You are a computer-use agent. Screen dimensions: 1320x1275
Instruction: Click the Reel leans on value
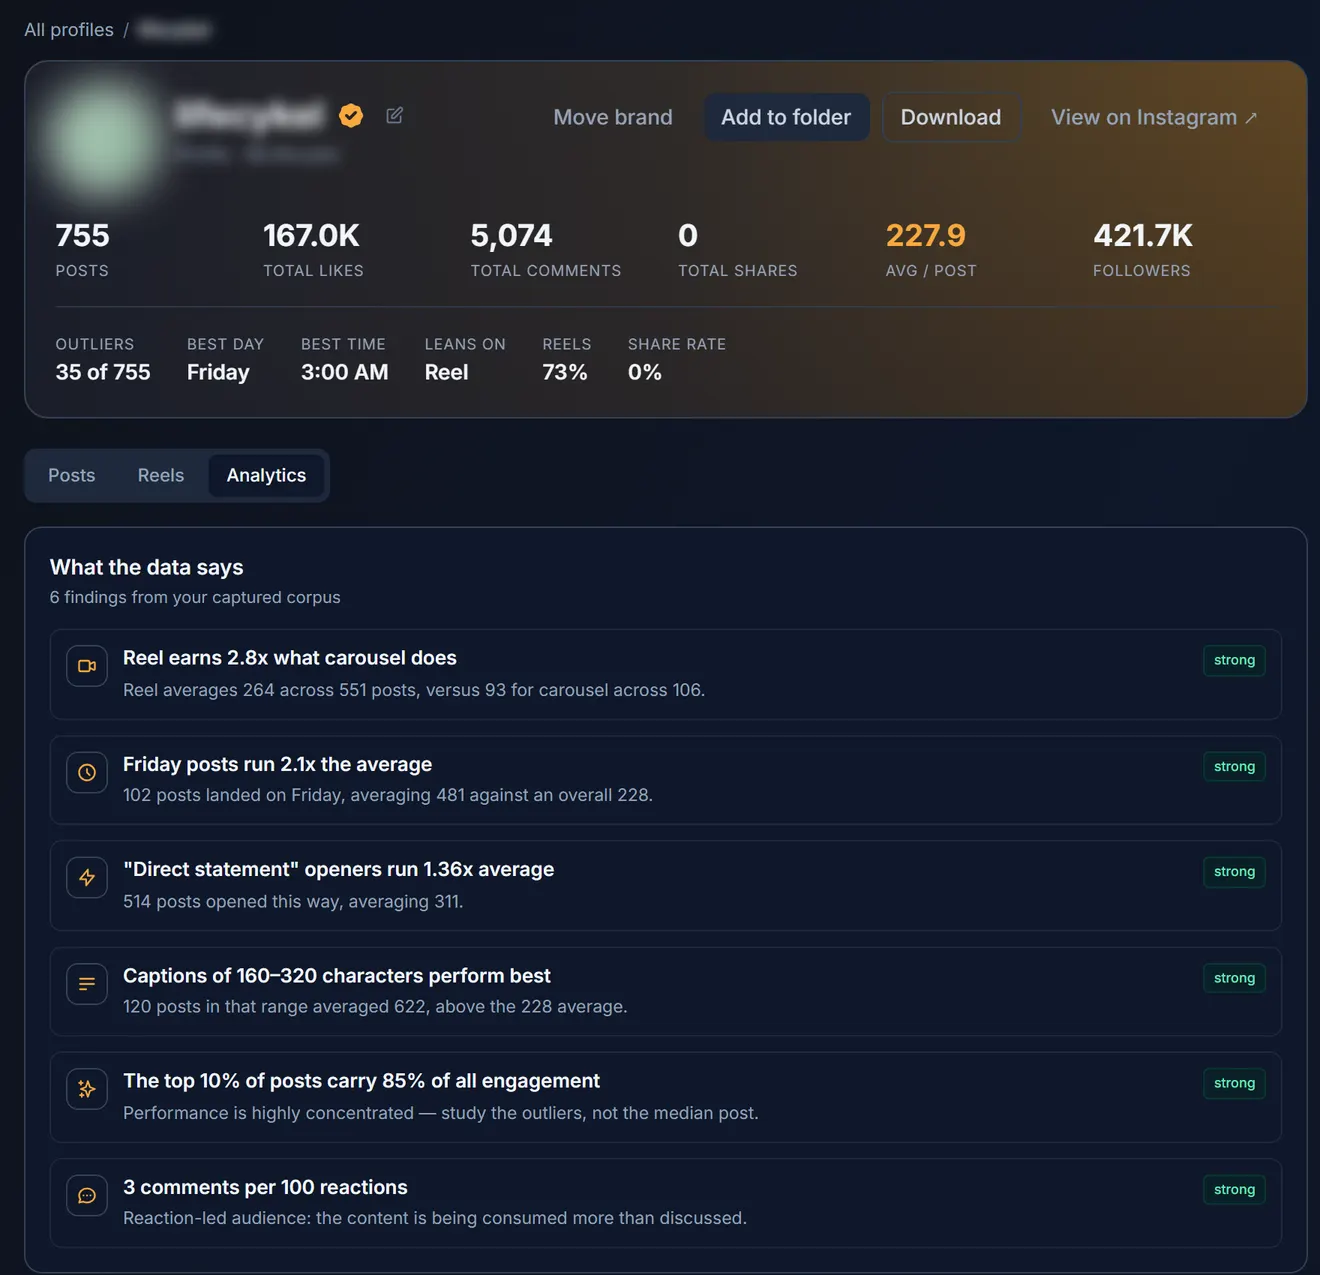446,372
